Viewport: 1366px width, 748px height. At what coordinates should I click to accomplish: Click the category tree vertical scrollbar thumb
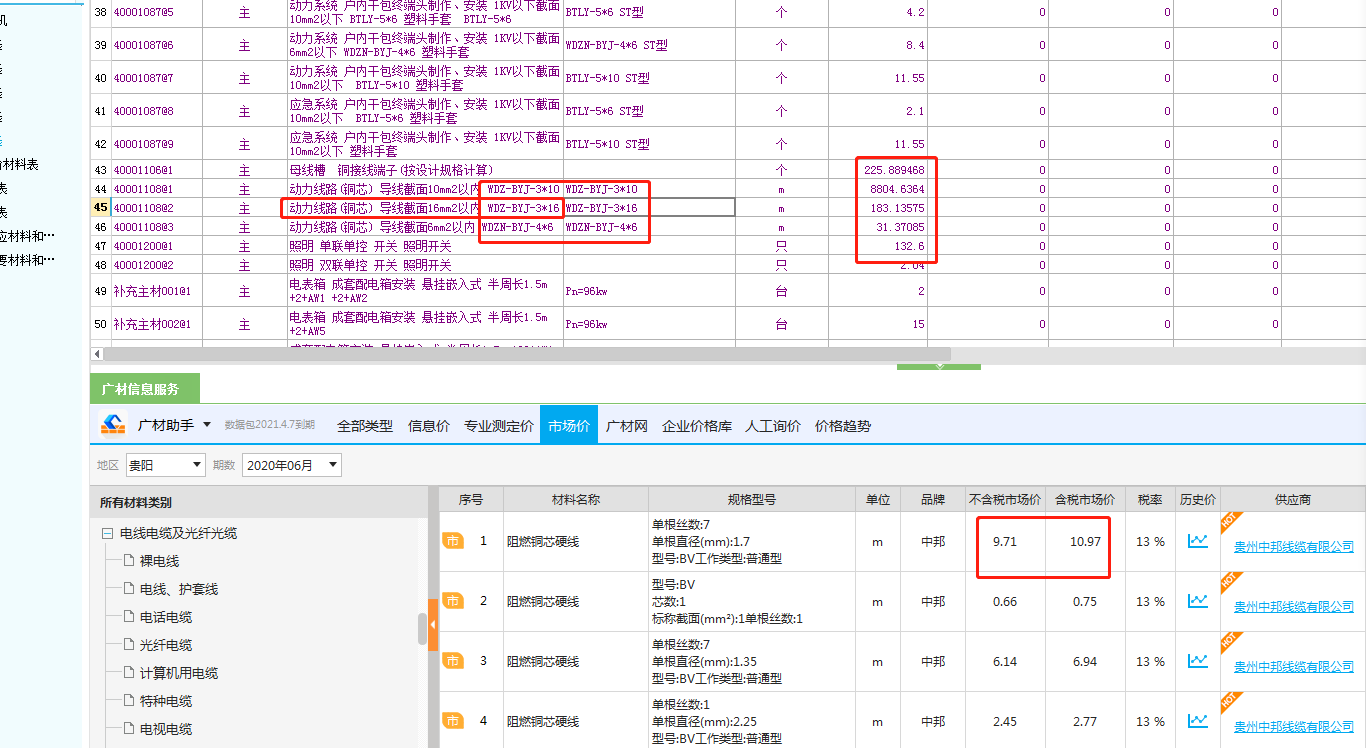[422, 628]
